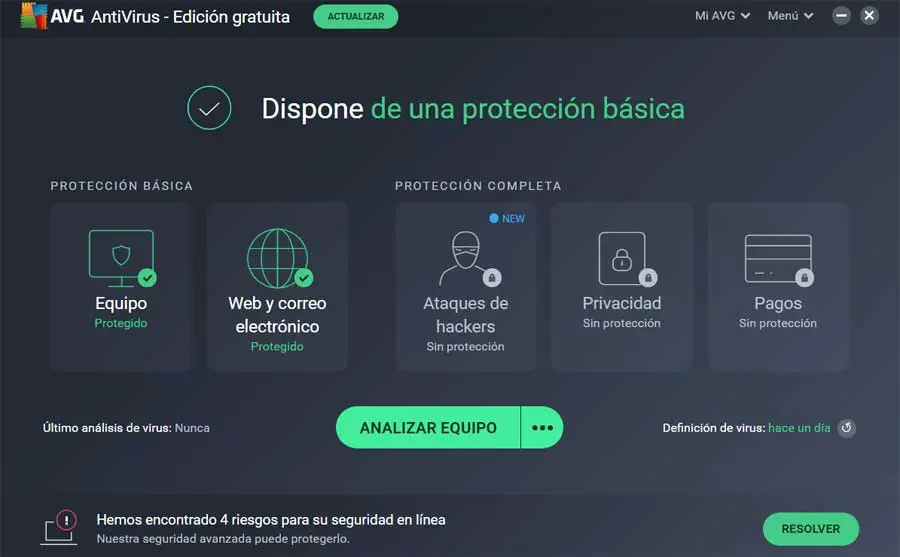Click the ACTUALIZAR upgrade button
The height and width of the screenshot is (557, 900).
click(356, 17)
